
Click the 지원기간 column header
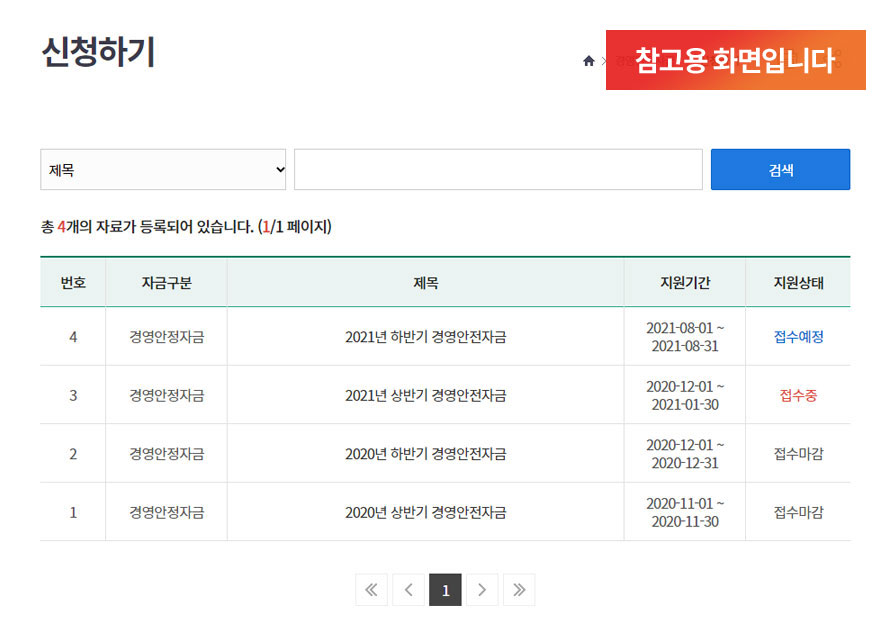(x=685, y=283)
